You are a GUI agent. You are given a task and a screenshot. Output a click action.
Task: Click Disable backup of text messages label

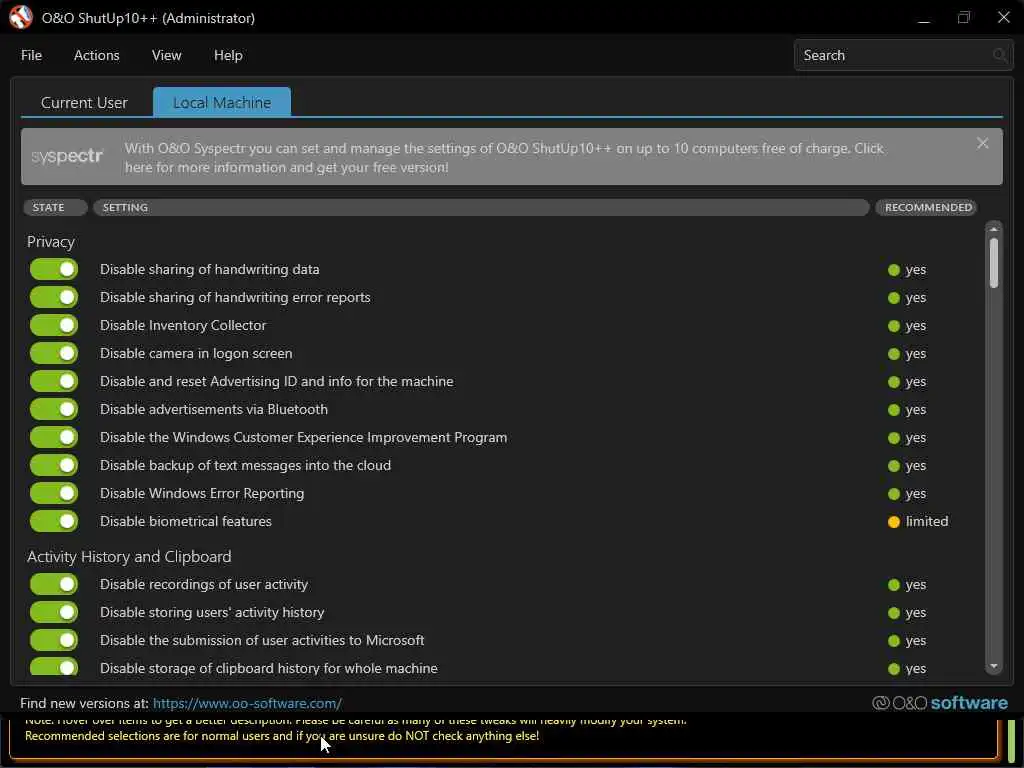(246, 465)
